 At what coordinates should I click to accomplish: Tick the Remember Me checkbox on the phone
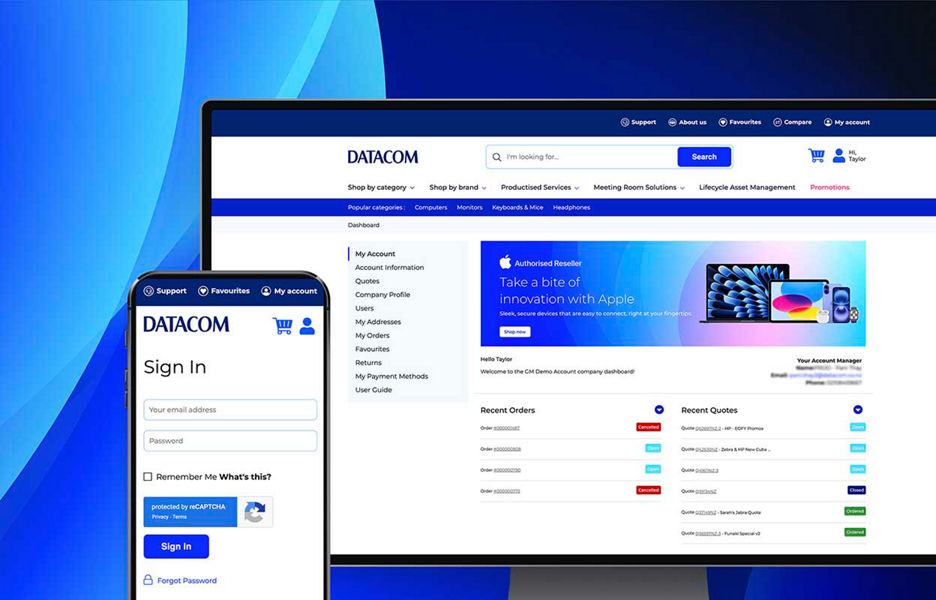147,476
